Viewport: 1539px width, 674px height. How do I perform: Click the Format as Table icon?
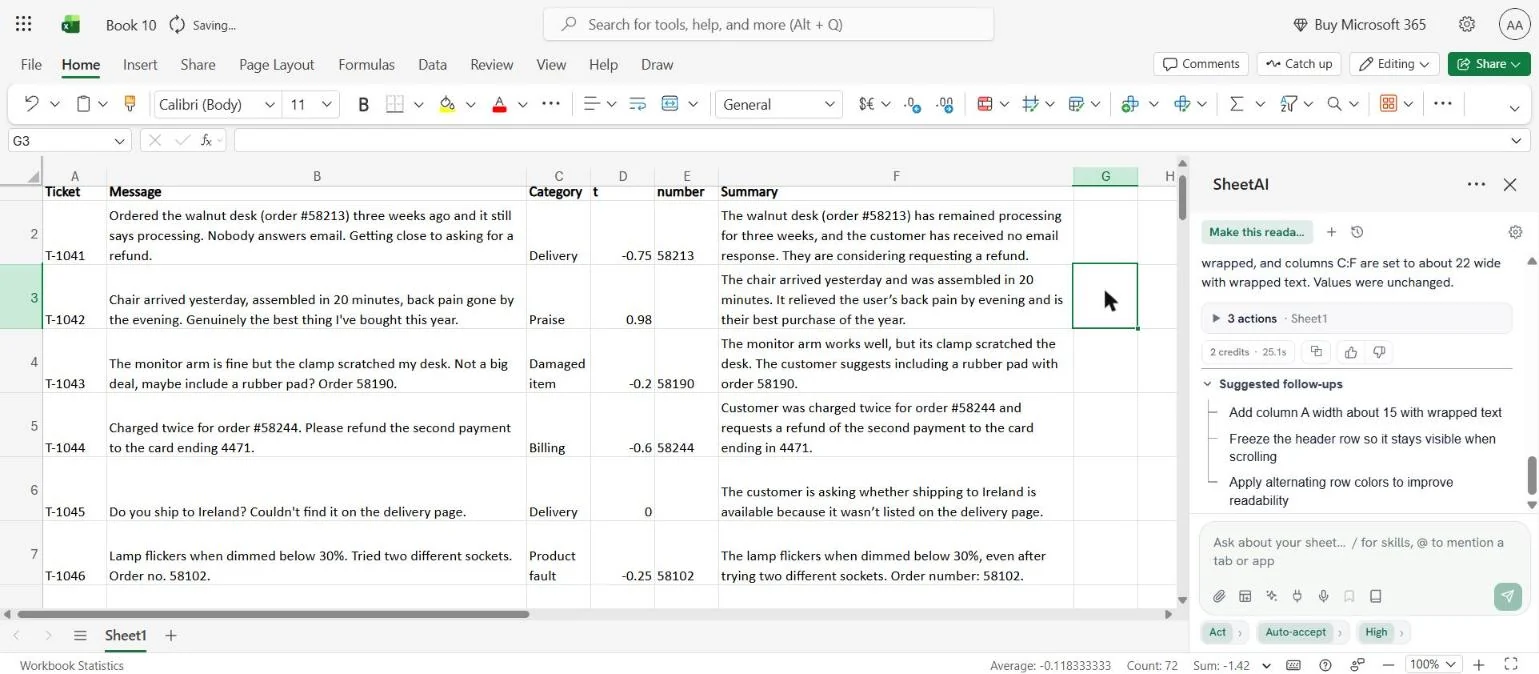1076,104
